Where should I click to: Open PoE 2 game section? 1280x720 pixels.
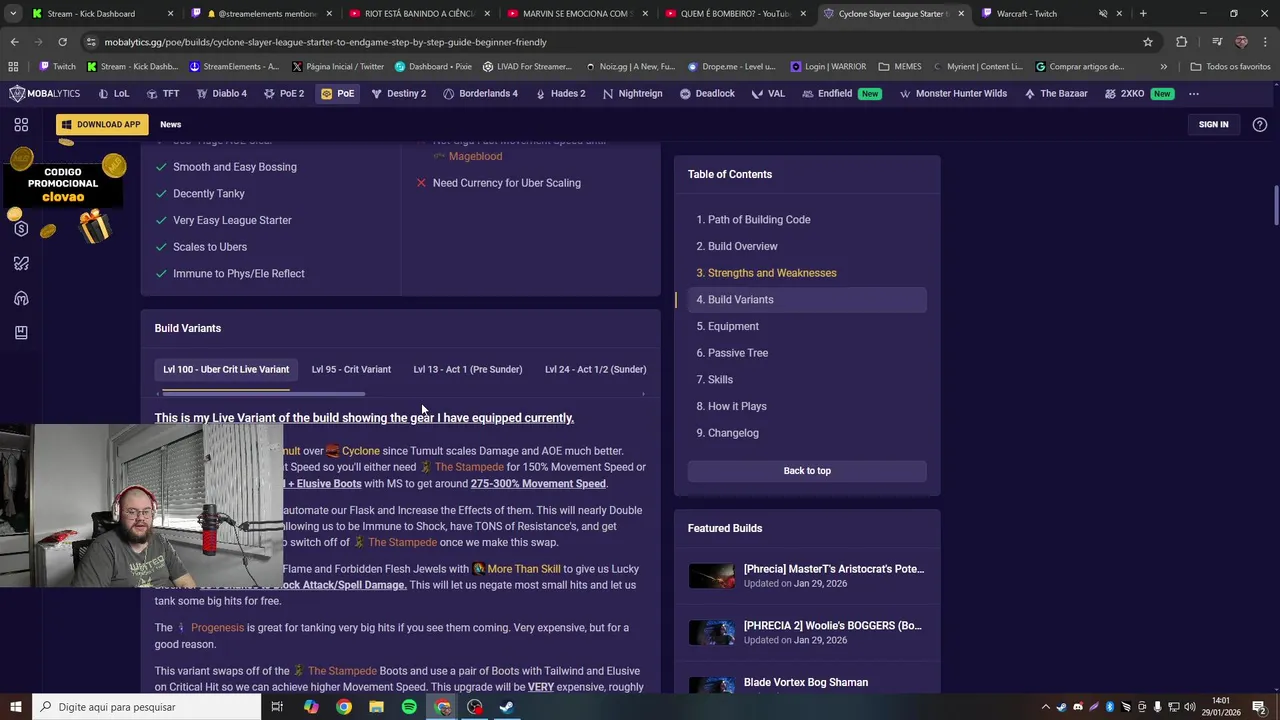tap(283, 93)
